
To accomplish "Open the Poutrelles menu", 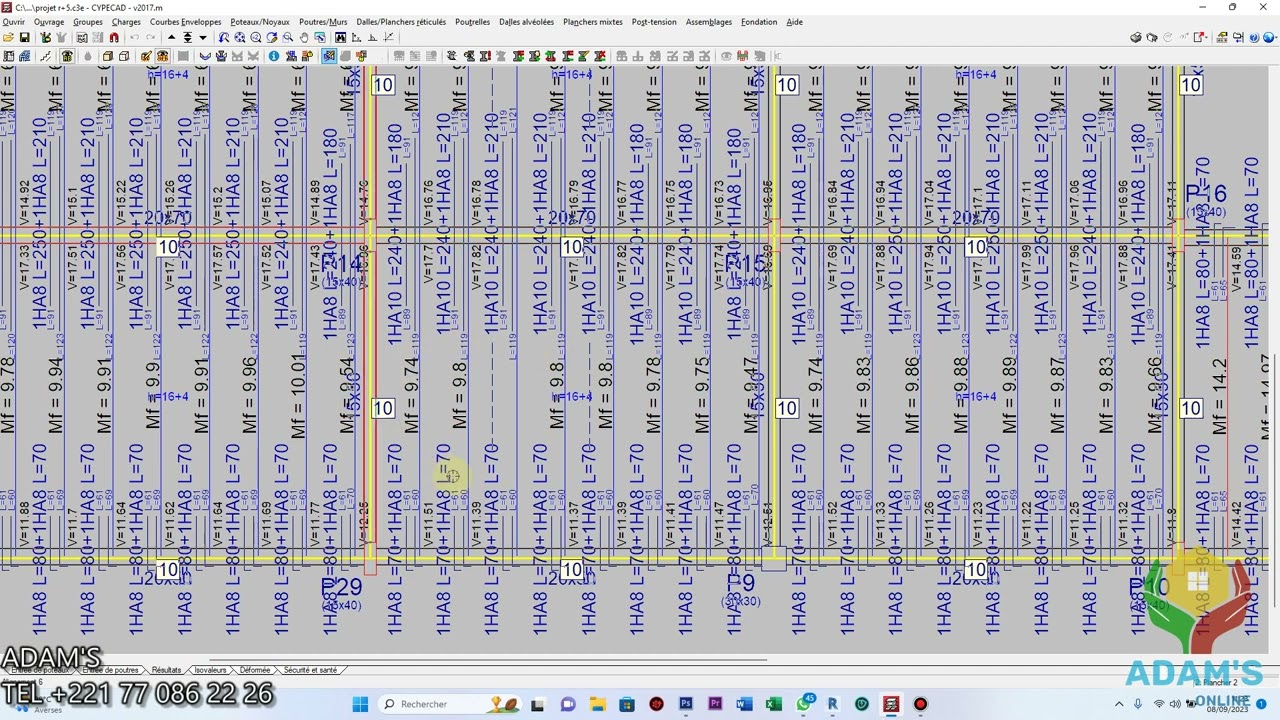I will [x=473, y=22].
